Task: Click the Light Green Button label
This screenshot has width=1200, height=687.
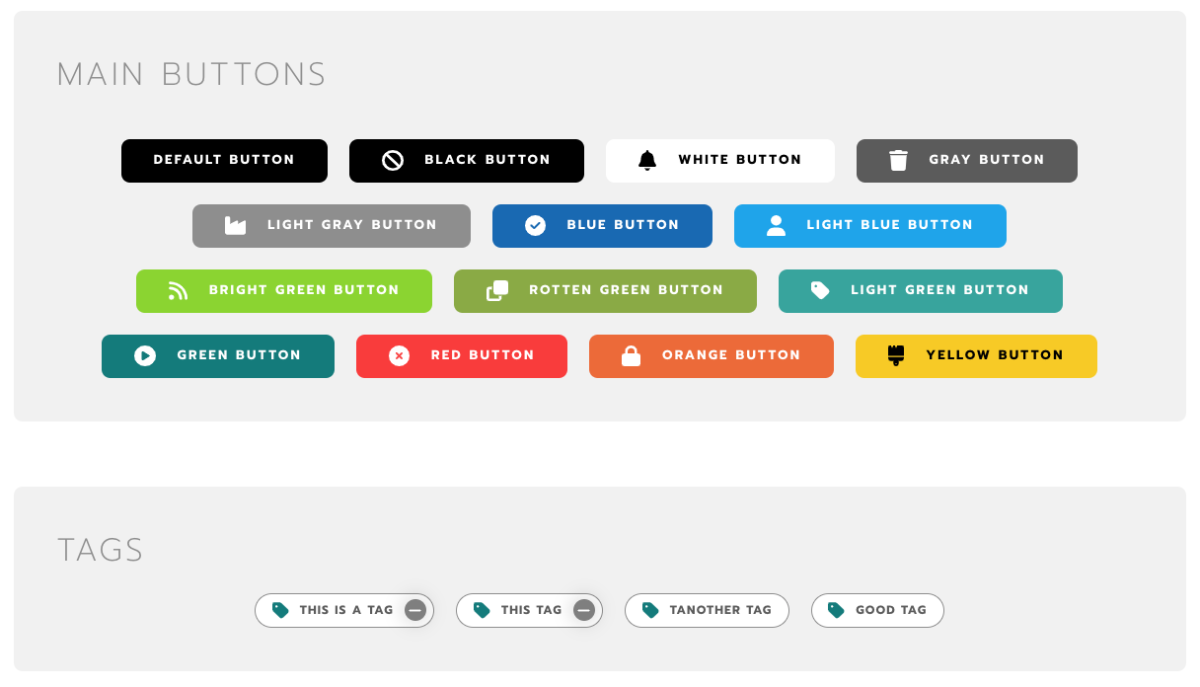Action: click(x=940, y=290)
